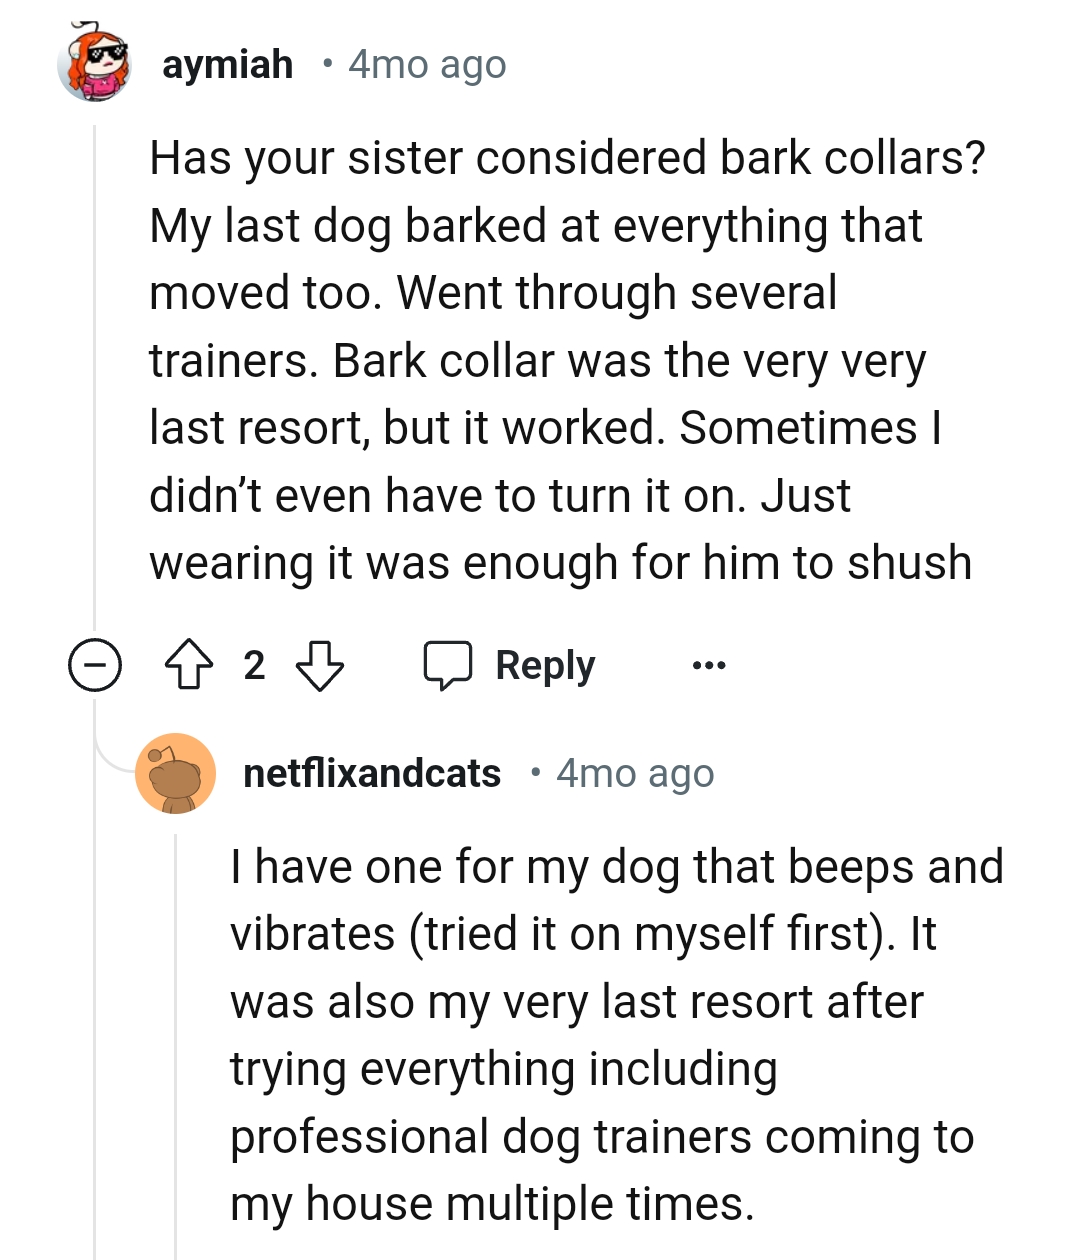
Task: Click the line 'Has your sister considered bark collars?'
Action: click(567, 158)
